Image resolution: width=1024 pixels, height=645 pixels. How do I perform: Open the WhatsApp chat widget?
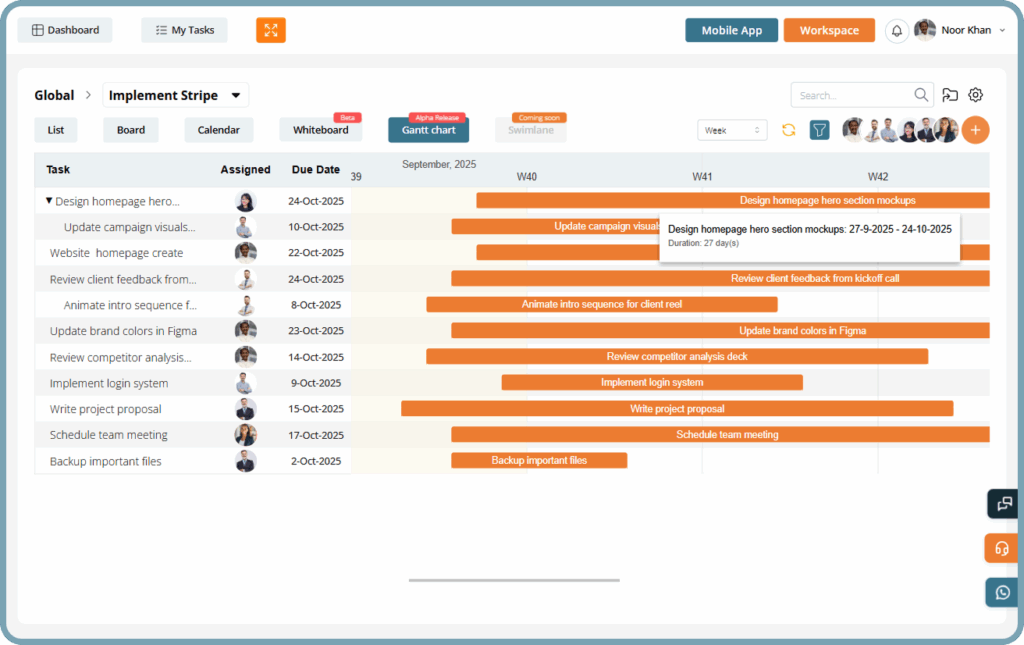pyautogui.click(x=1002, y=592)
